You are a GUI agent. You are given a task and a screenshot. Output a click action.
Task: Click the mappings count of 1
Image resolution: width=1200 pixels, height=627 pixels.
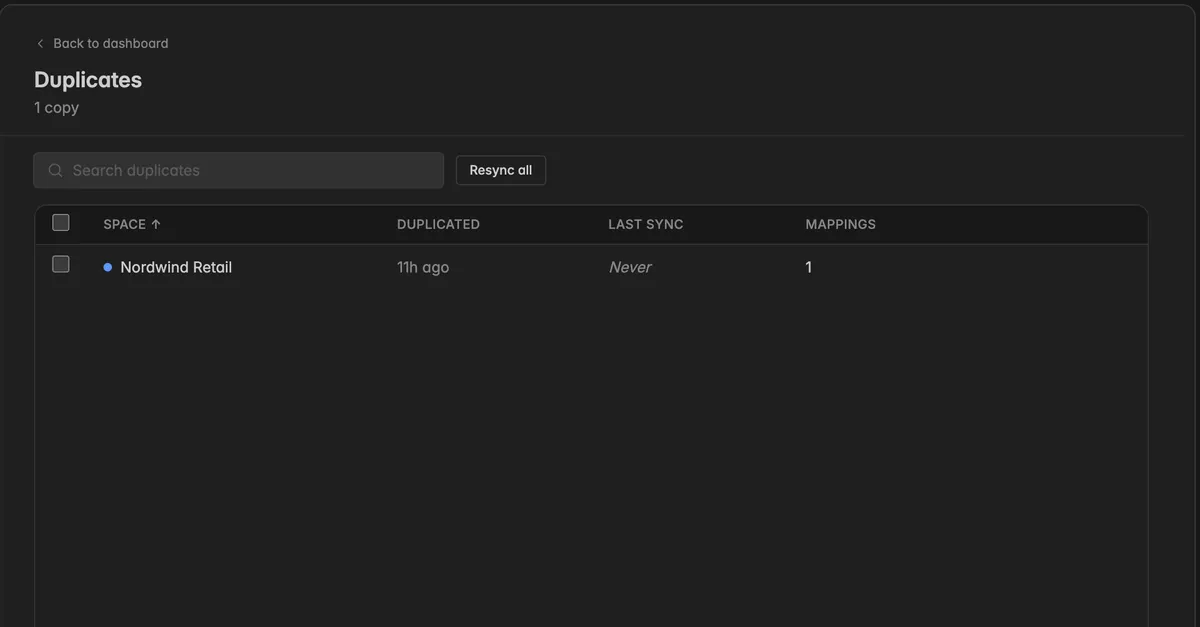(x=809, y=267)
